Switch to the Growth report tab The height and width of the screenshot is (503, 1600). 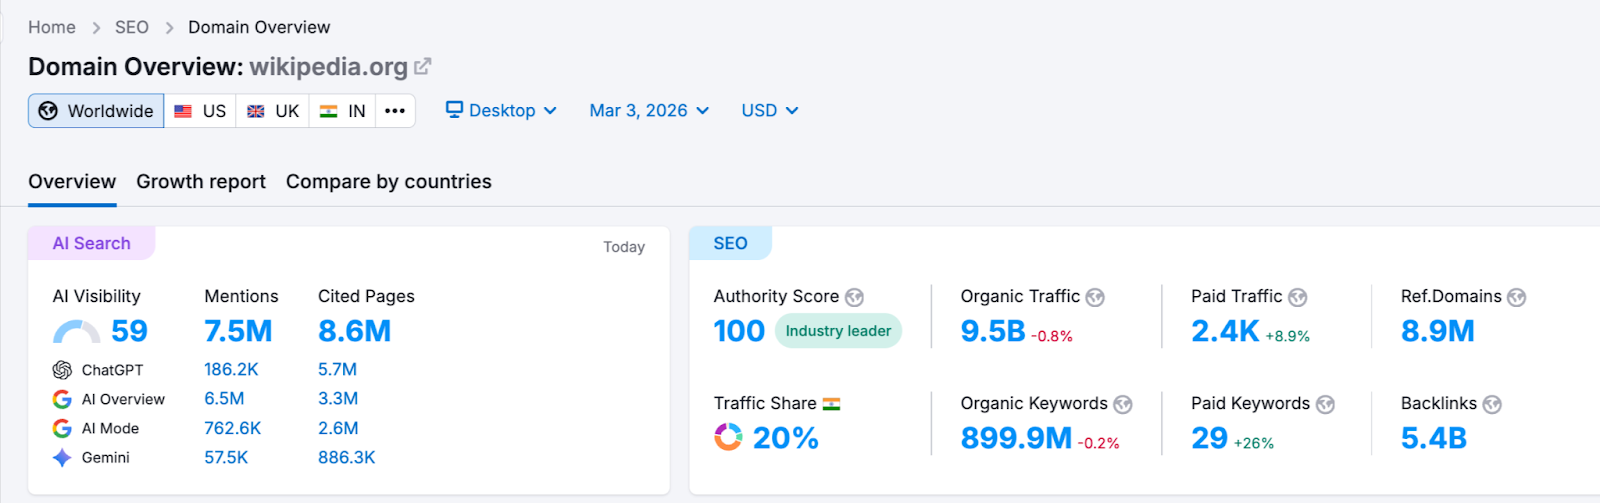pyautogui.click(x=201, y=182)
